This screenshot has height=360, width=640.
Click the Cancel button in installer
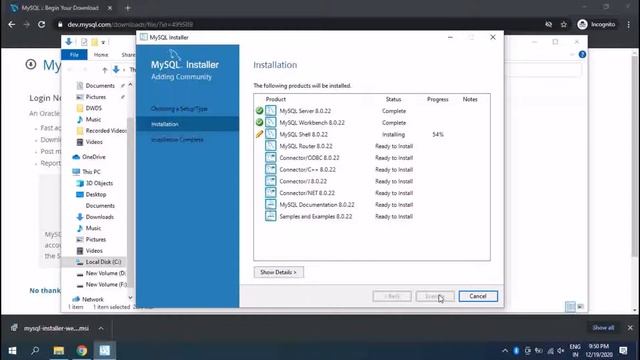click(478, 296)
